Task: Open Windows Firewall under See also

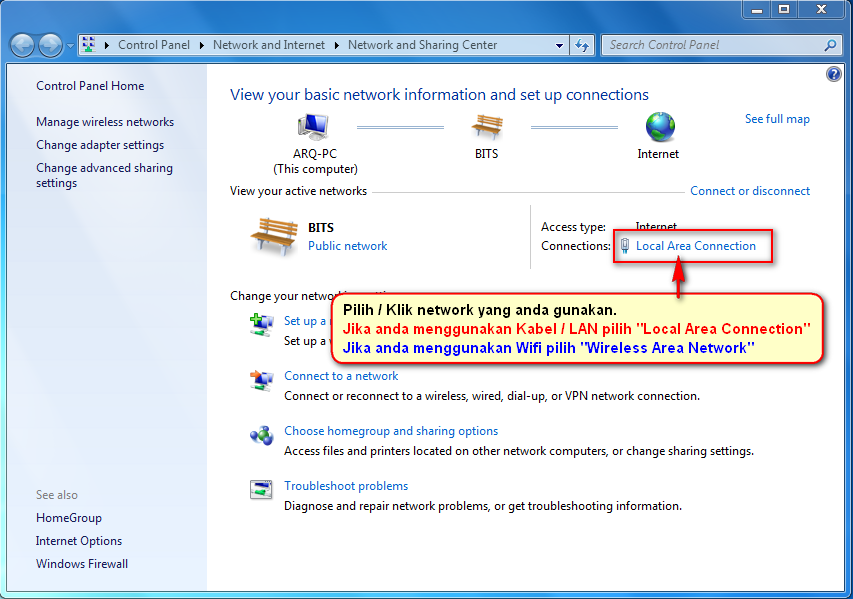Action: coord(82,564)
